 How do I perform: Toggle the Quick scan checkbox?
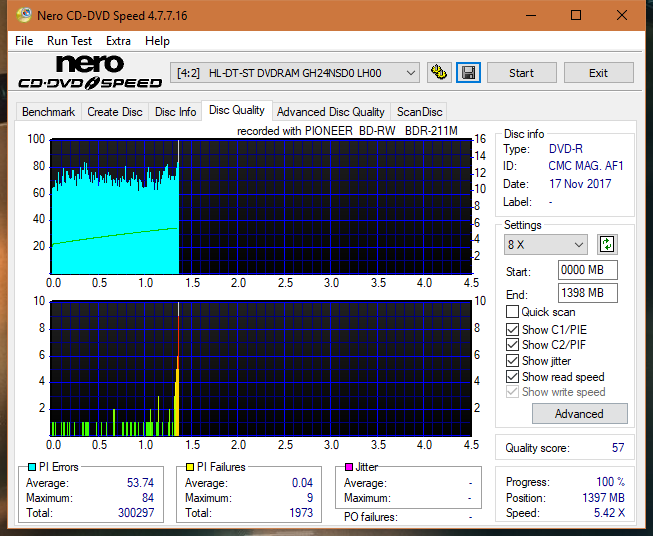click(x=512, y=312)
